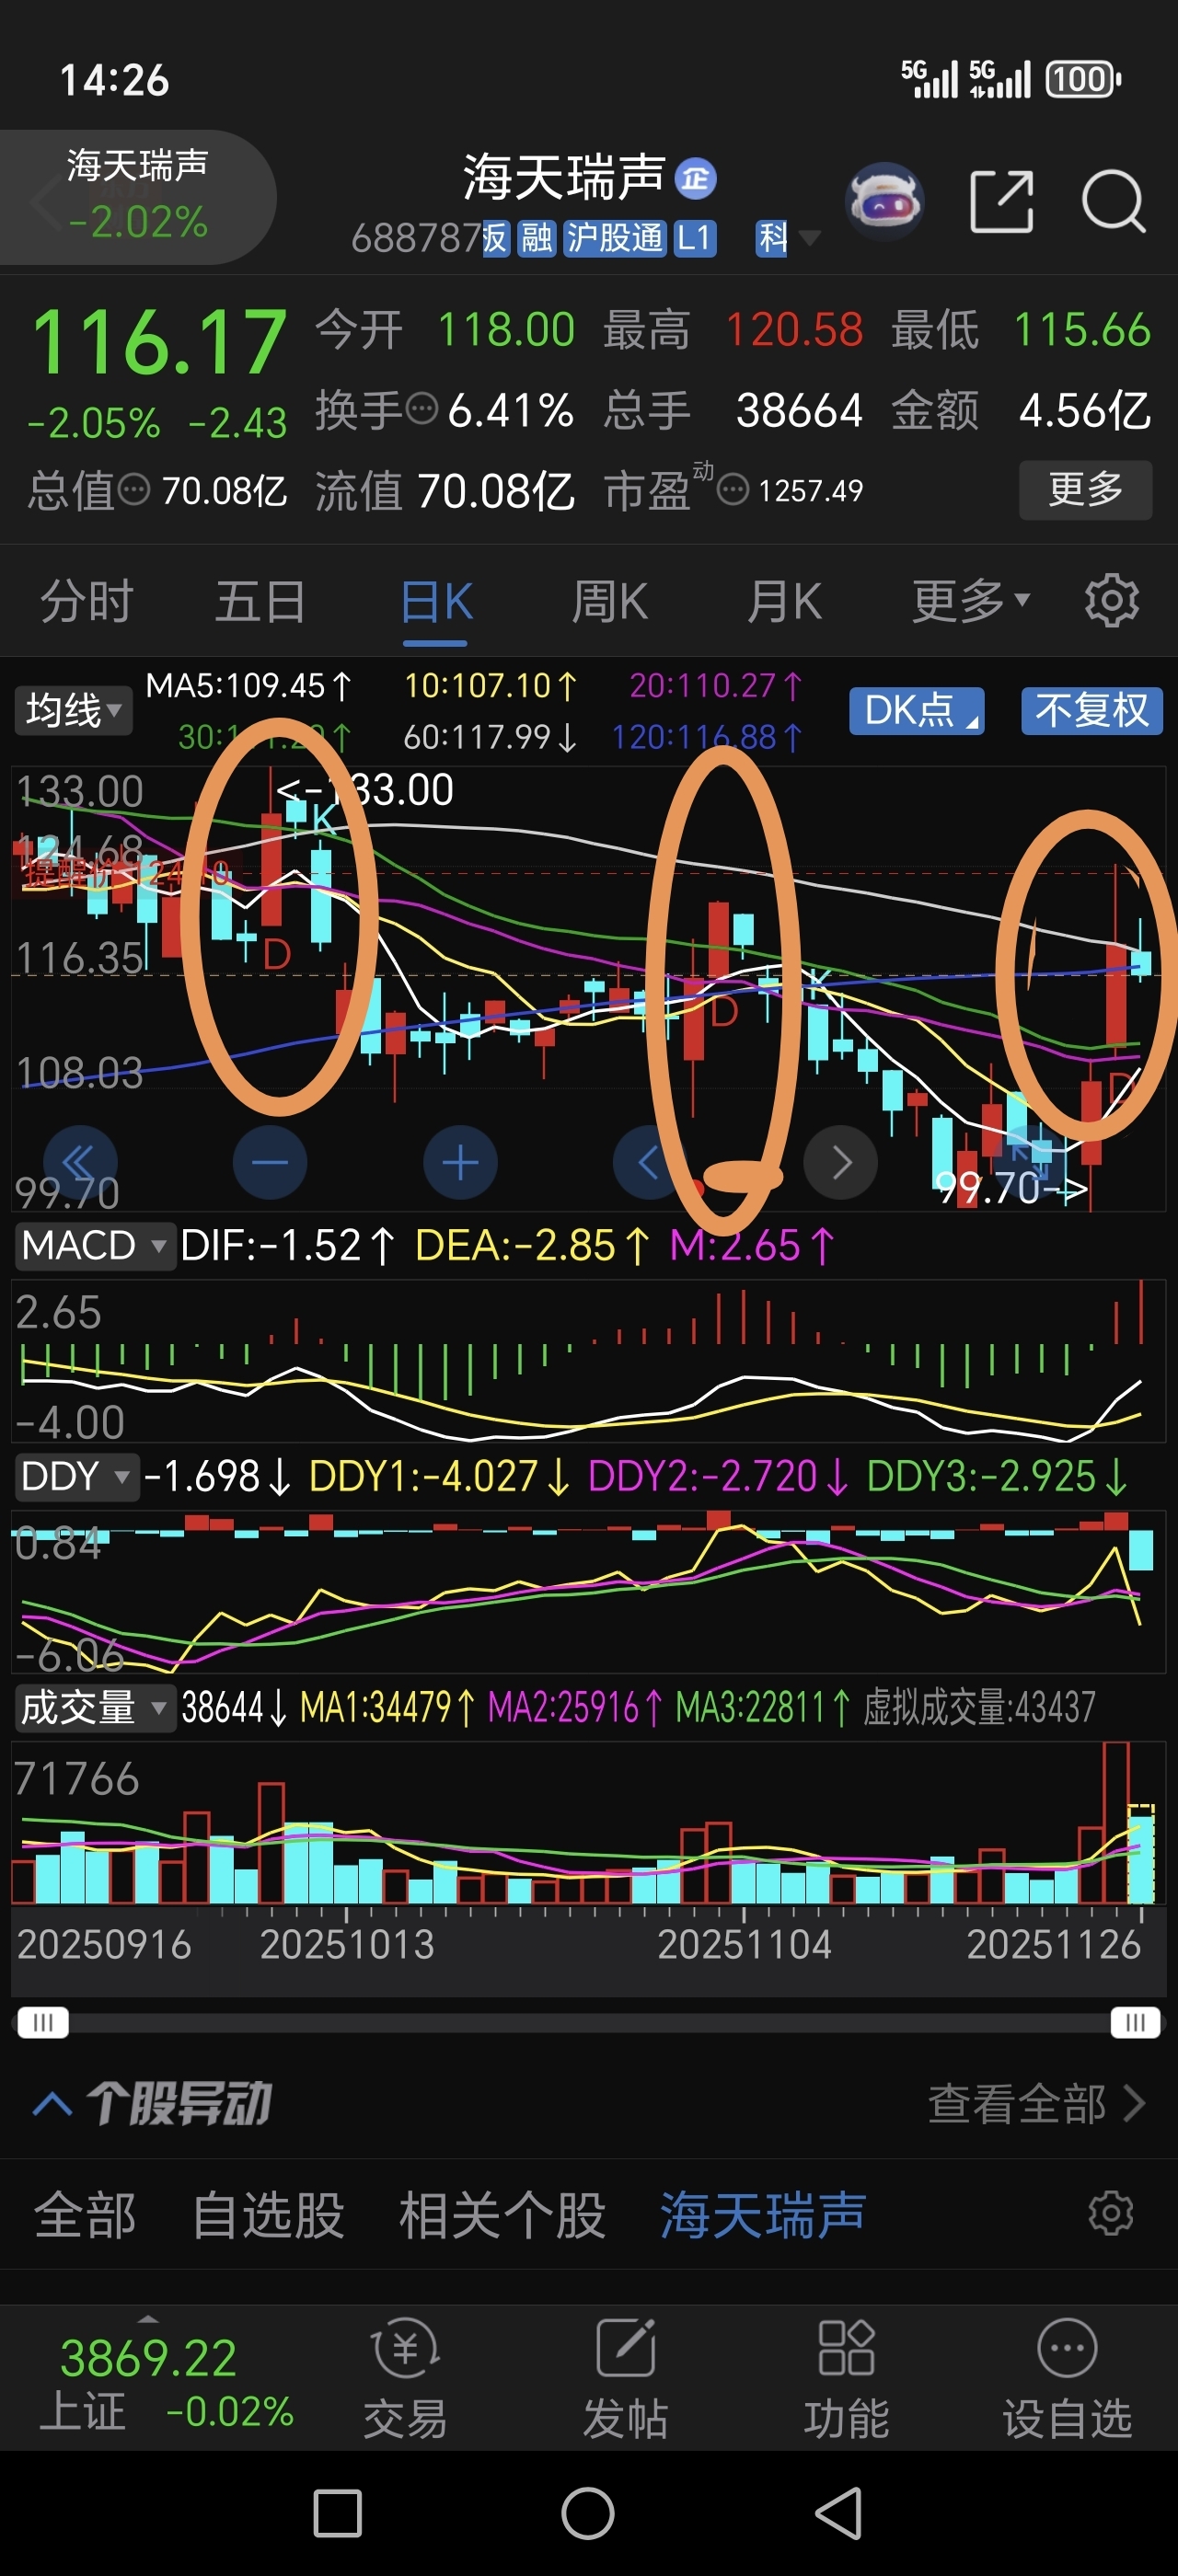The height and width of the screenshot is (2576, 1178).
Task: Tap the current price 116.17
Action: [159, 342]
